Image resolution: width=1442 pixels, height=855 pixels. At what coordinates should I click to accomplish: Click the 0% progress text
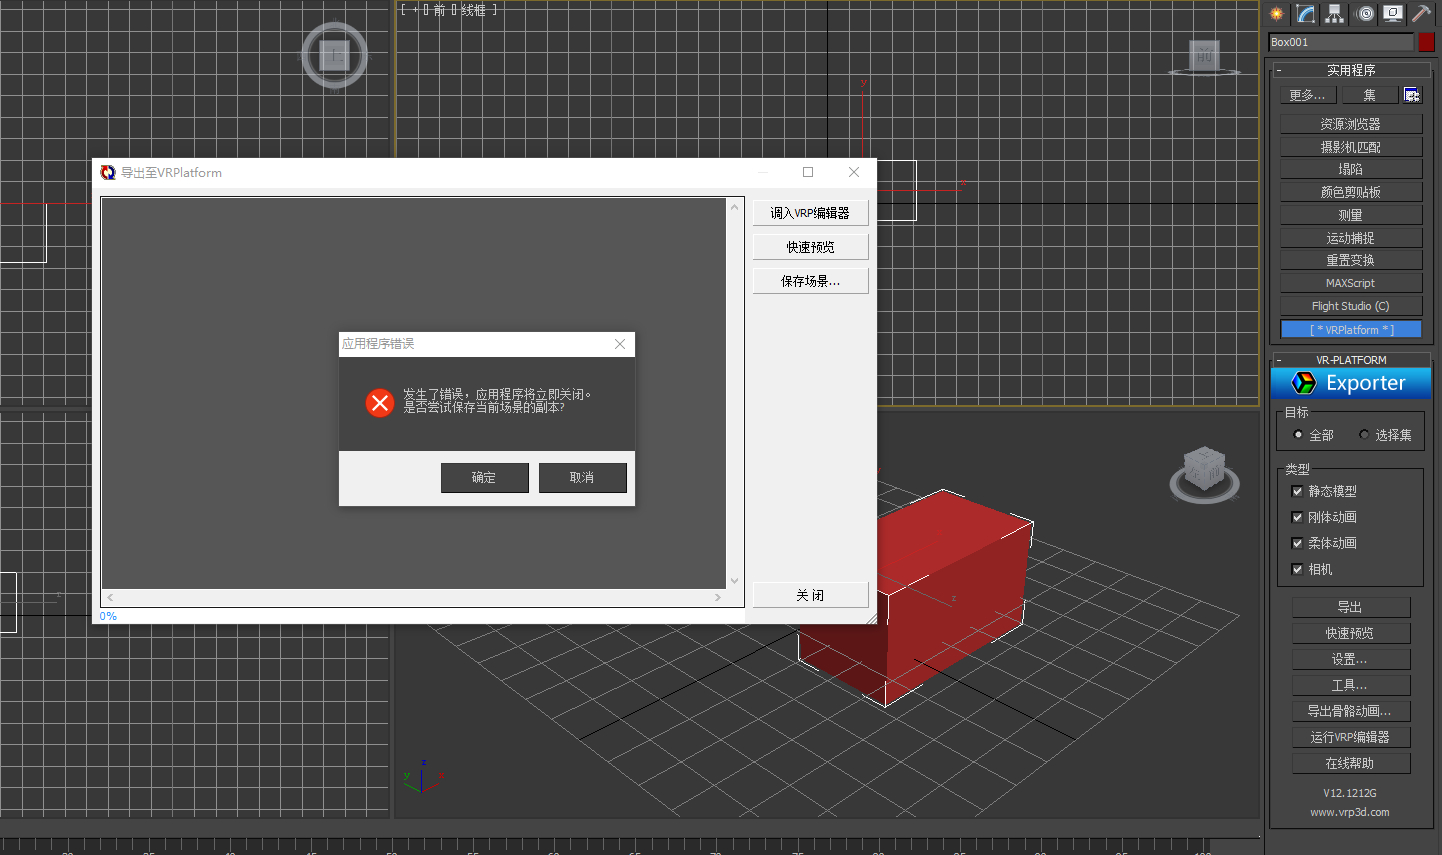pos(108,616)
